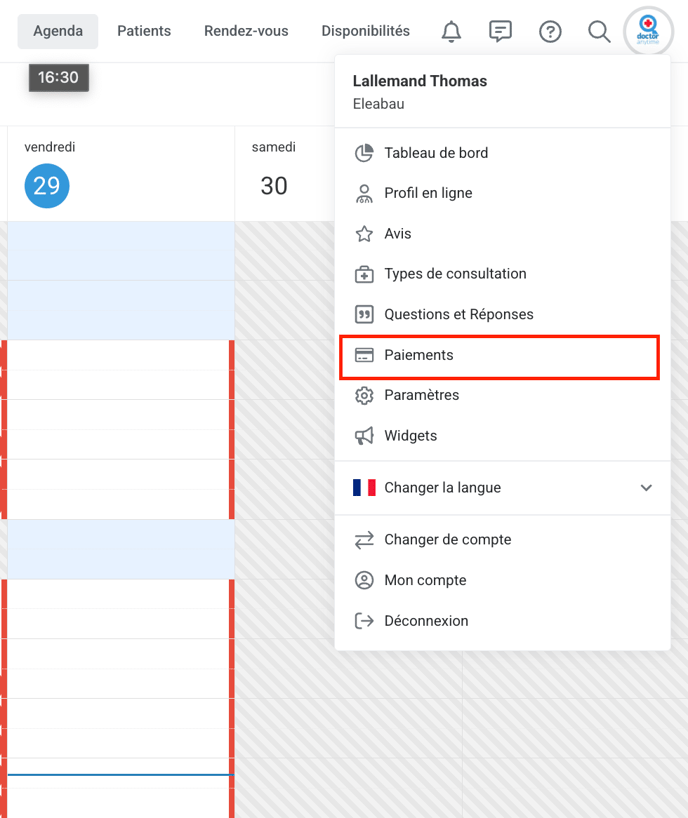
Task: Click the doctoranytime profile avatar
Action: pyautogui.click(x=648, y=31)
